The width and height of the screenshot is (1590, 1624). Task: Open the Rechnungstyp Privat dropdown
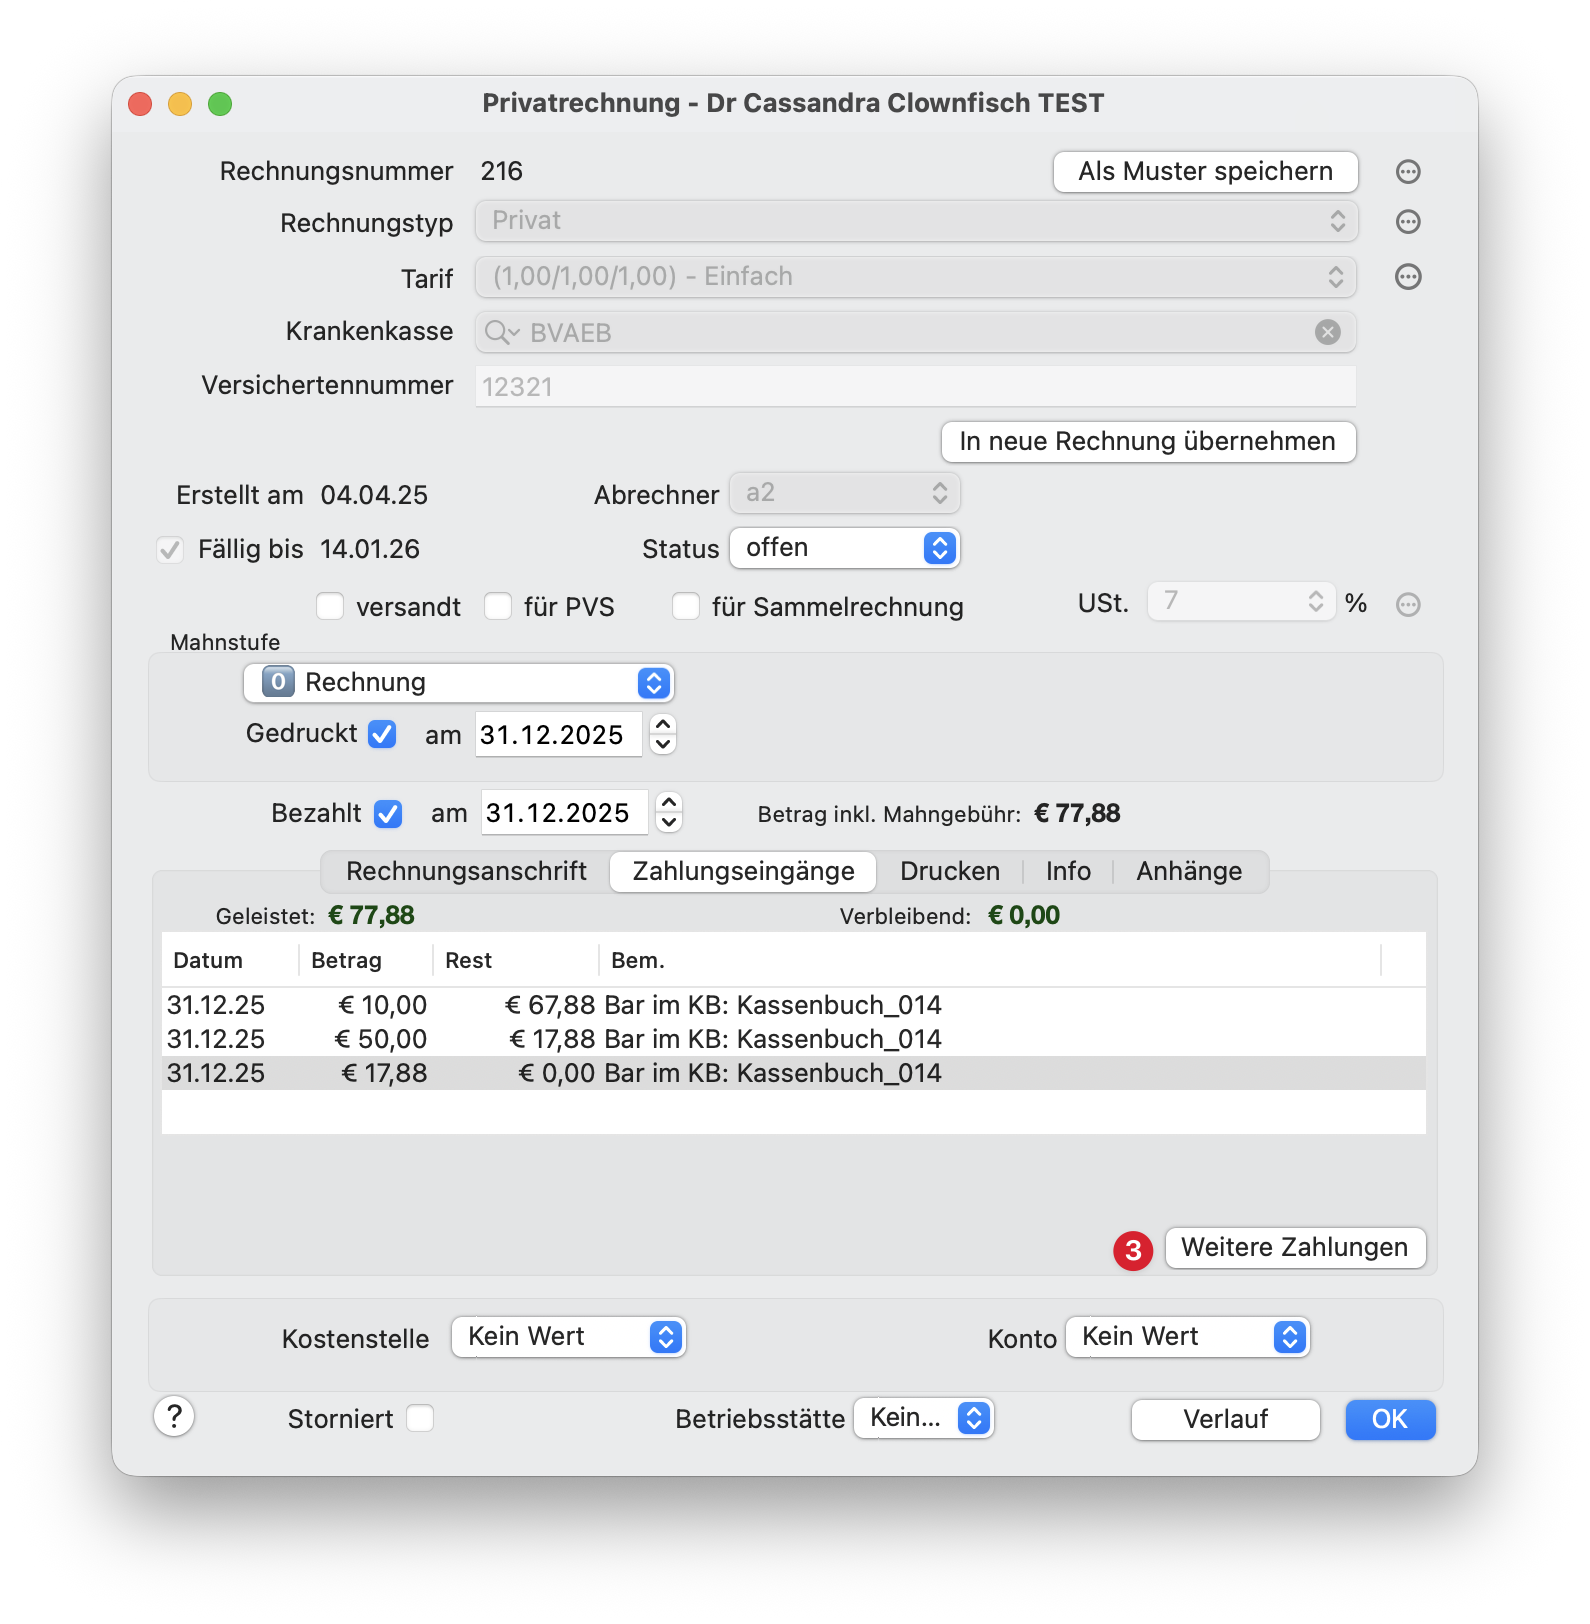[916, 221]
